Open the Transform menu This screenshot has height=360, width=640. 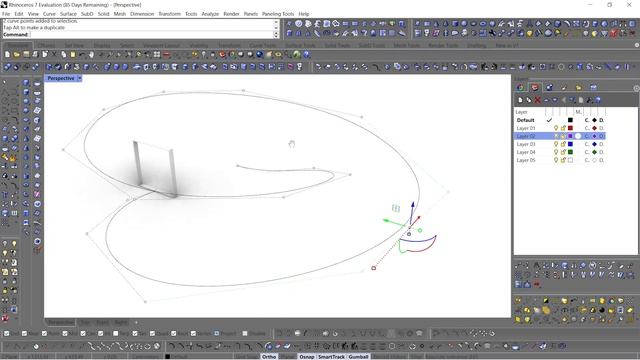[169, 14]
